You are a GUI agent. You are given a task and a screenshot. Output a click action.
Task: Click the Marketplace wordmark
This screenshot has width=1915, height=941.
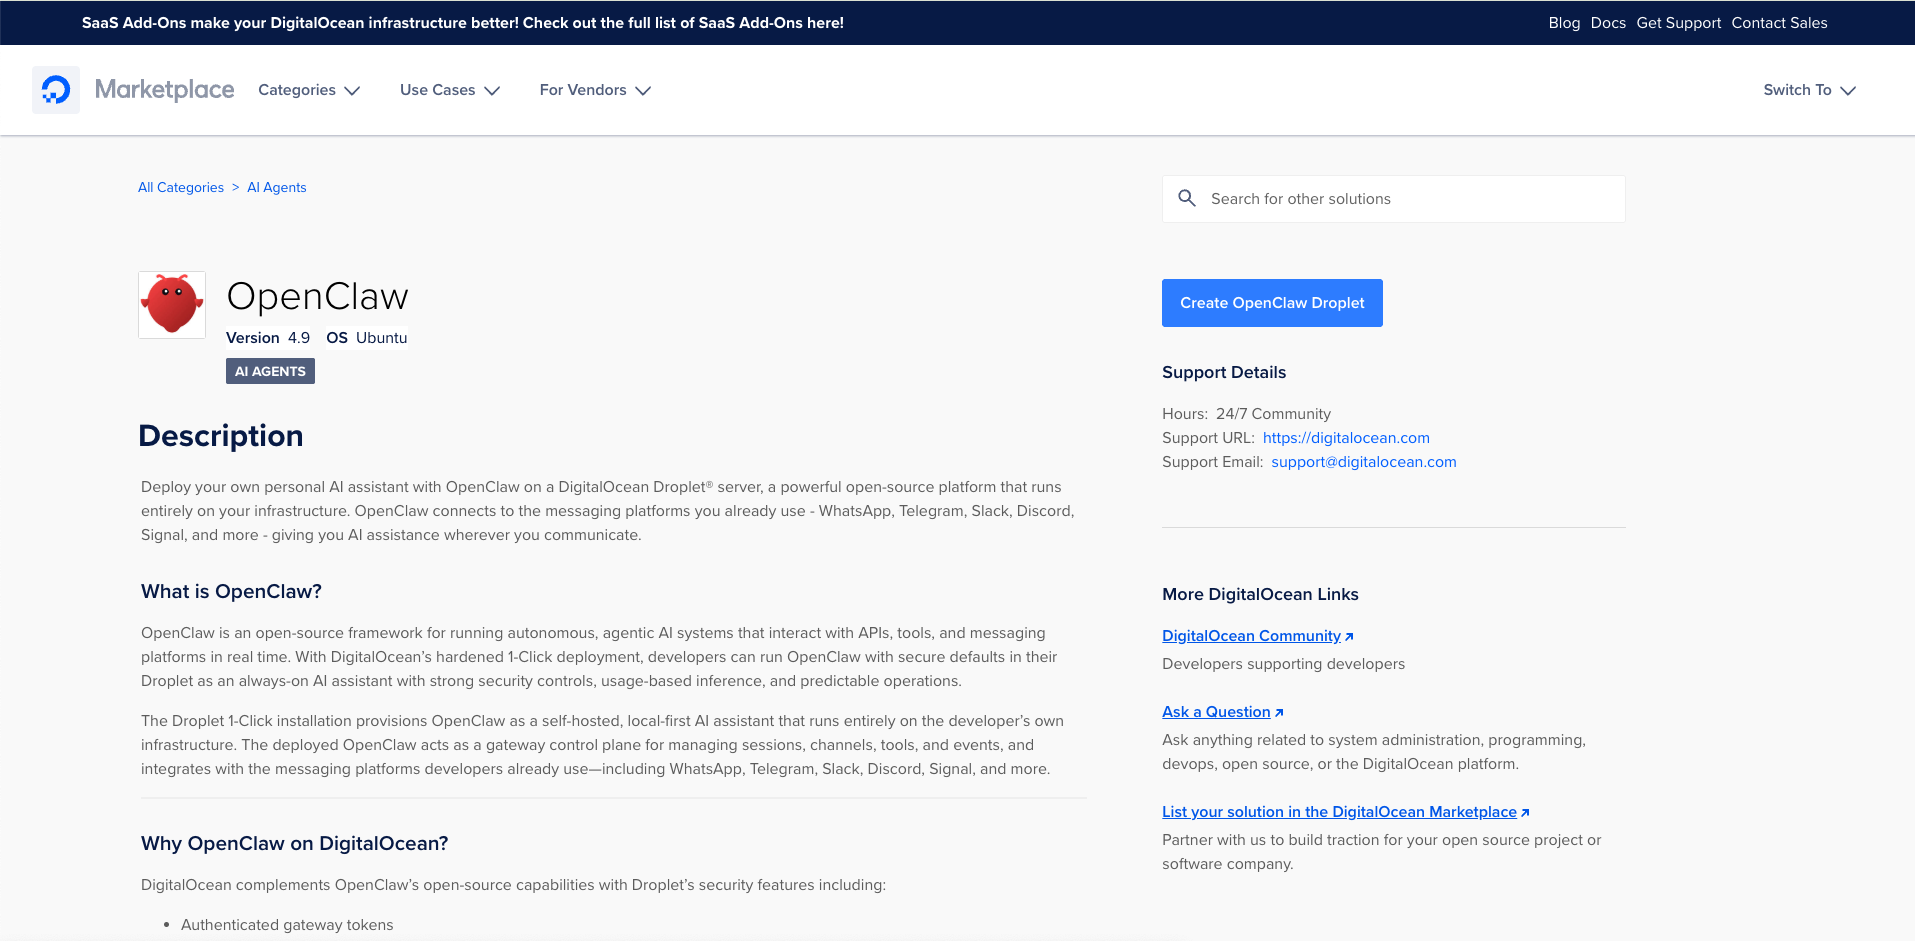pos(165,90)
